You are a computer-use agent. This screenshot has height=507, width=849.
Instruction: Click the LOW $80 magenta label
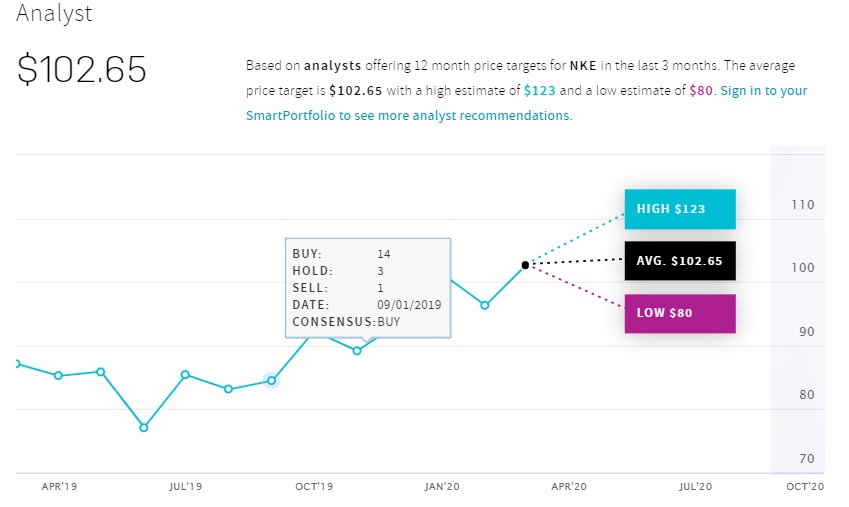(x=680, y=313)
